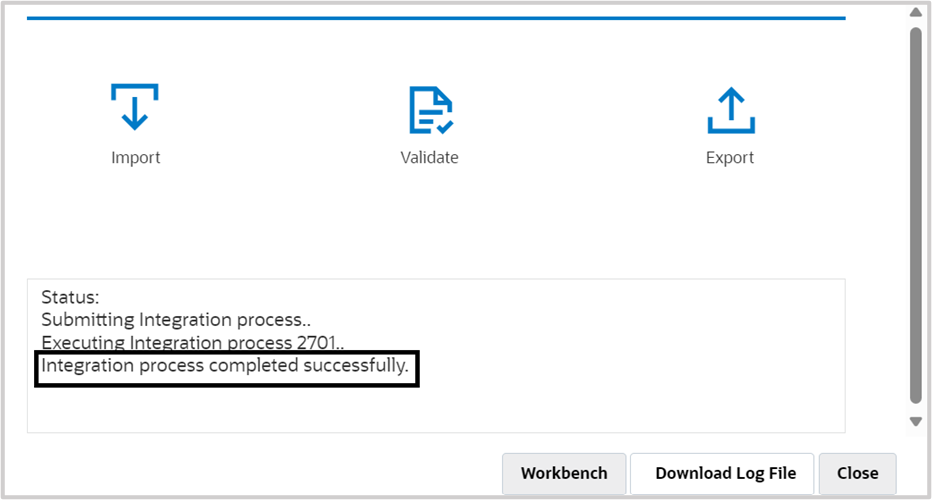Select the Import text label
932x500 pixels.
coord(135,158)
